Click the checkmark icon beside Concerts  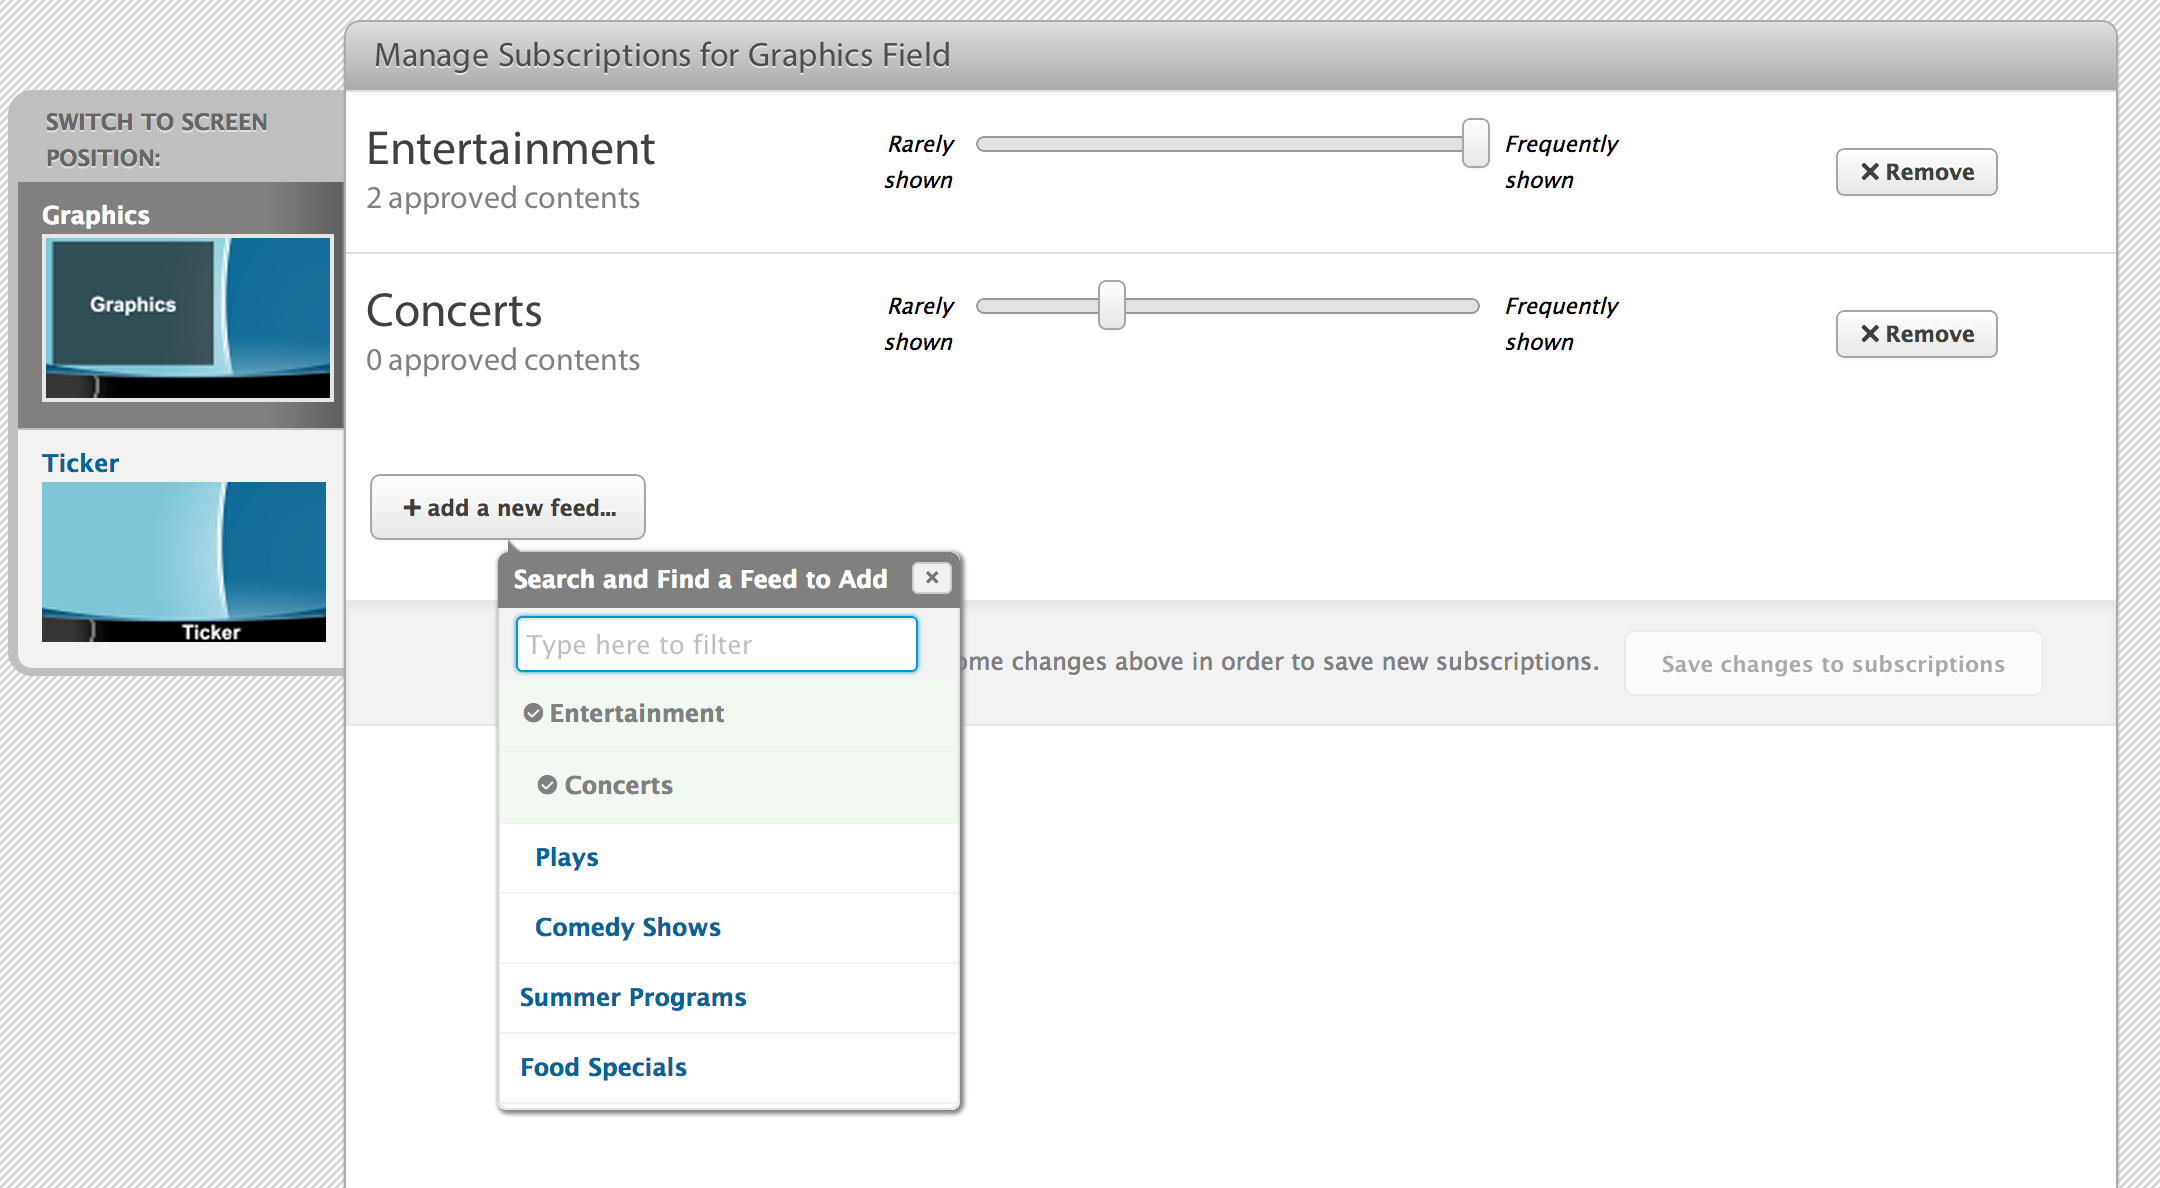(547, 785)
